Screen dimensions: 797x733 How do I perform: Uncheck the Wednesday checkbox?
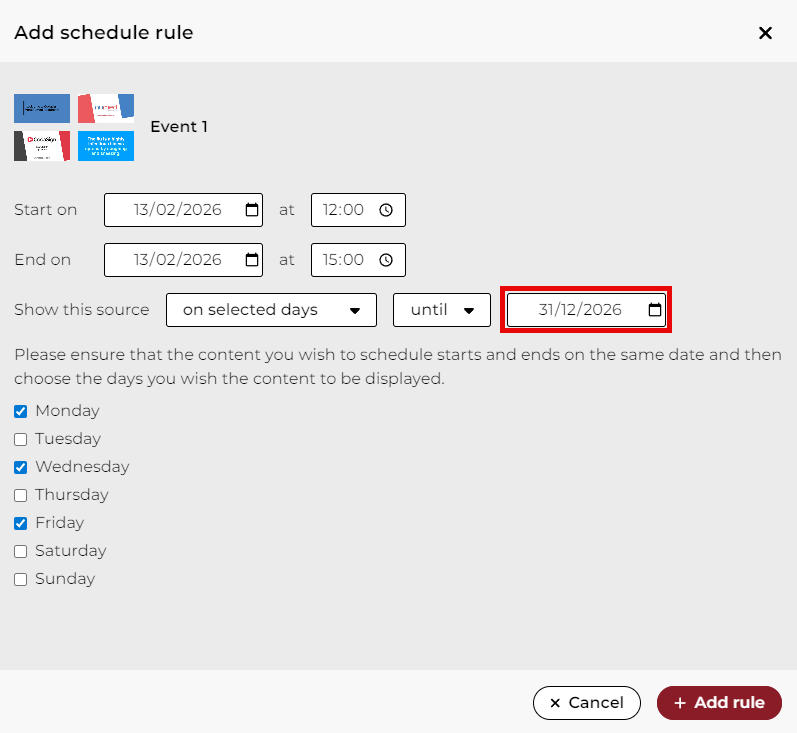[21, 467]
